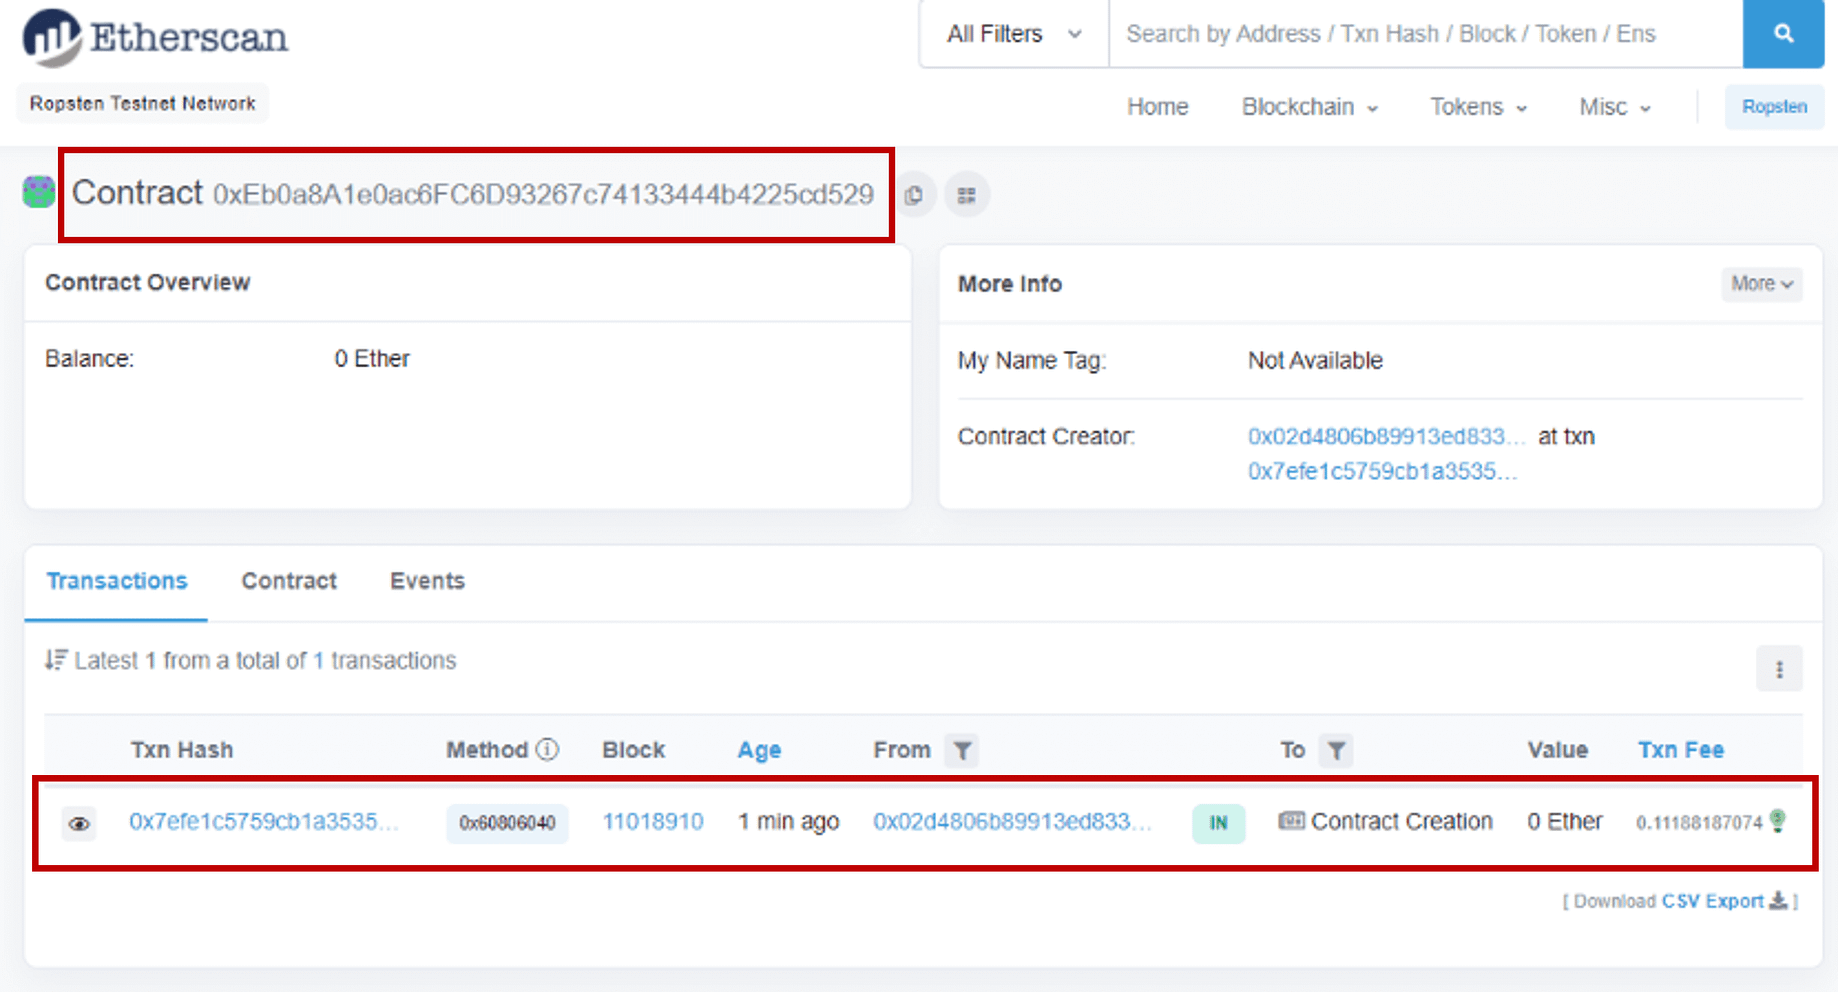Viewport: 1838px width, 992px height.
Task: Click the CSV Export link
Action: coord(1712,901)
